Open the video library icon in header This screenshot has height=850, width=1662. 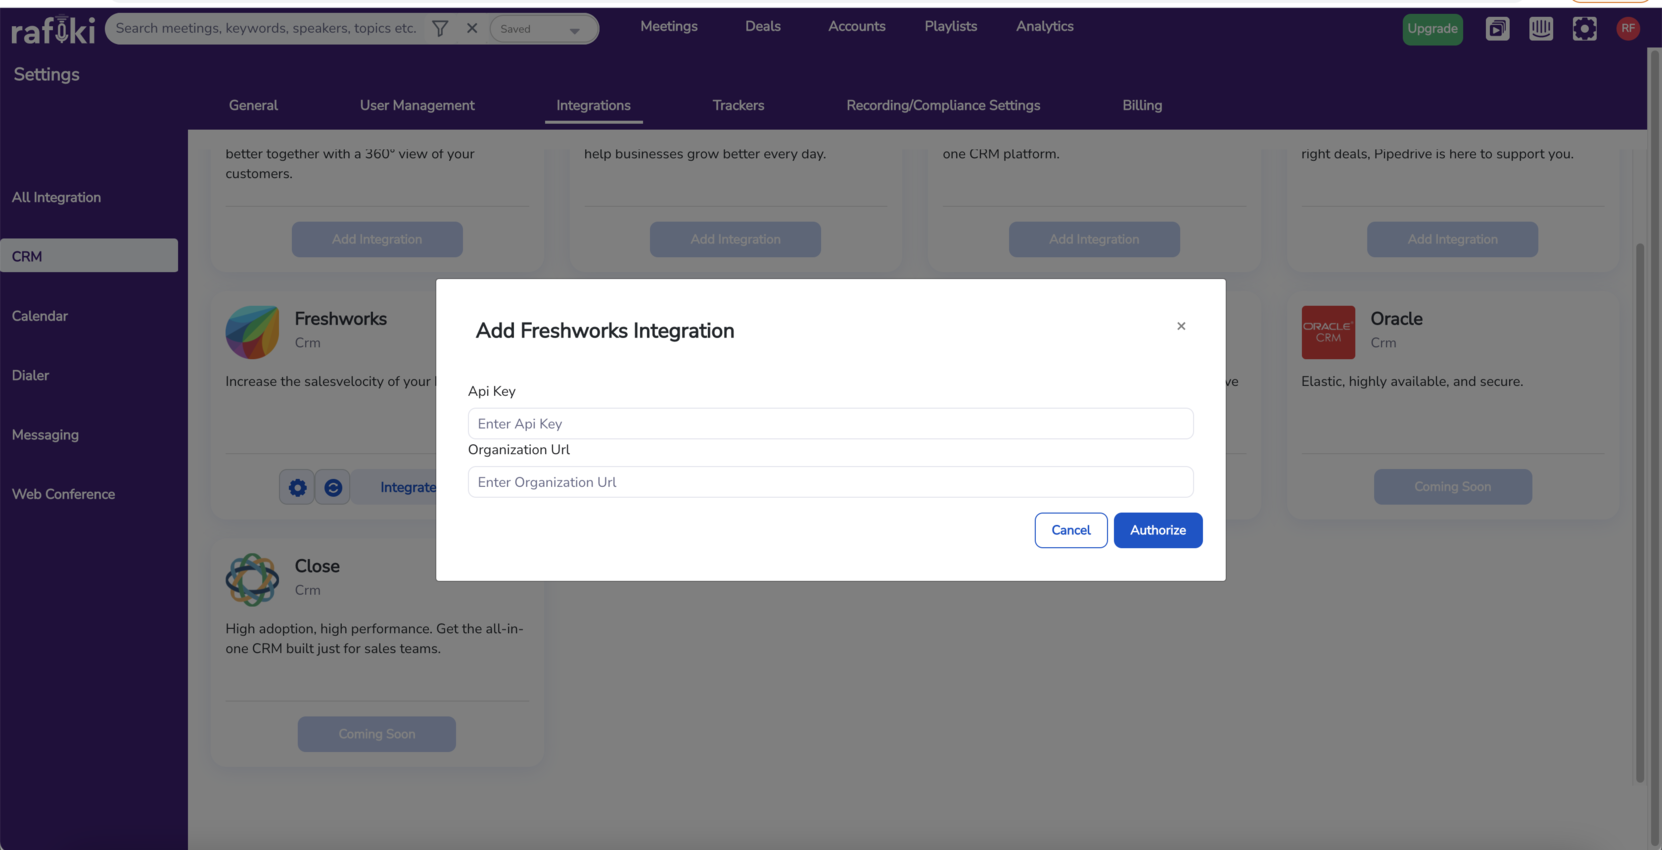pos(1497,29)
